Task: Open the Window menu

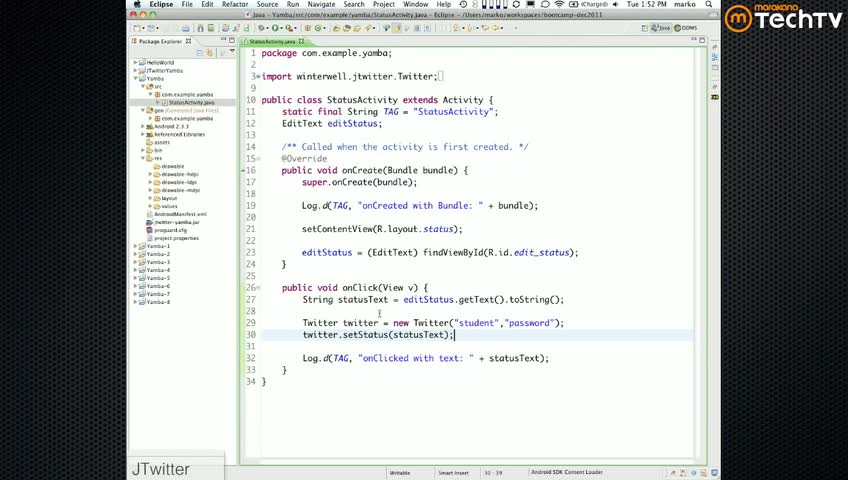Action: click(x=415, y=4)
